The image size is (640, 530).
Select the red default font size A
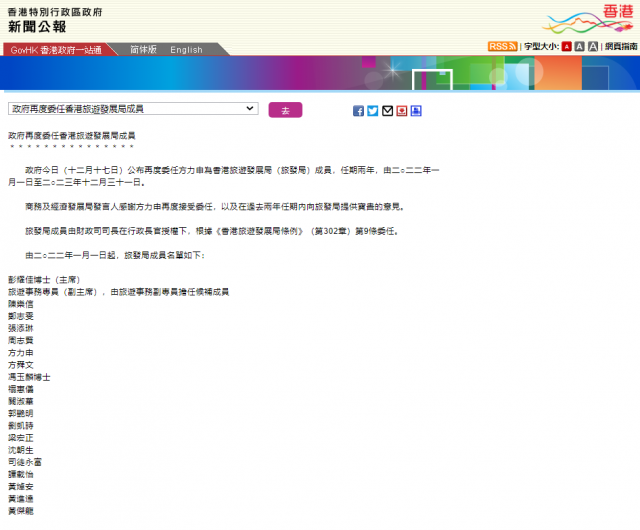pos(567,47)
